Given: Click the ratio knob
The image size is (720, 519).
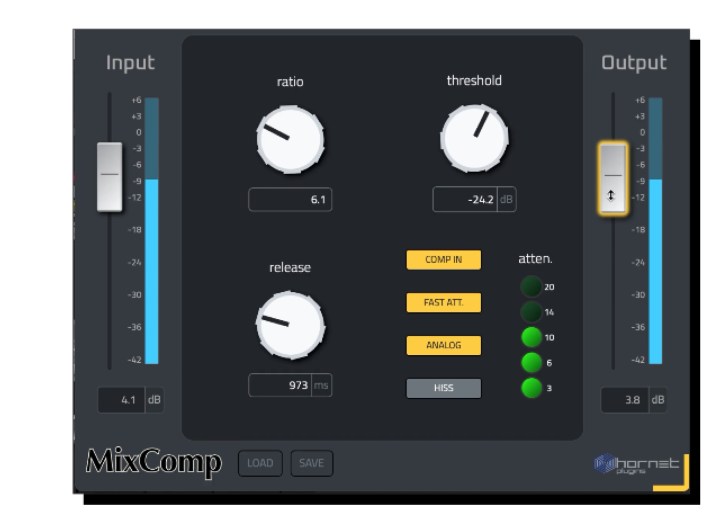Looking at the screenshot, I should click(x=290, y=140).
